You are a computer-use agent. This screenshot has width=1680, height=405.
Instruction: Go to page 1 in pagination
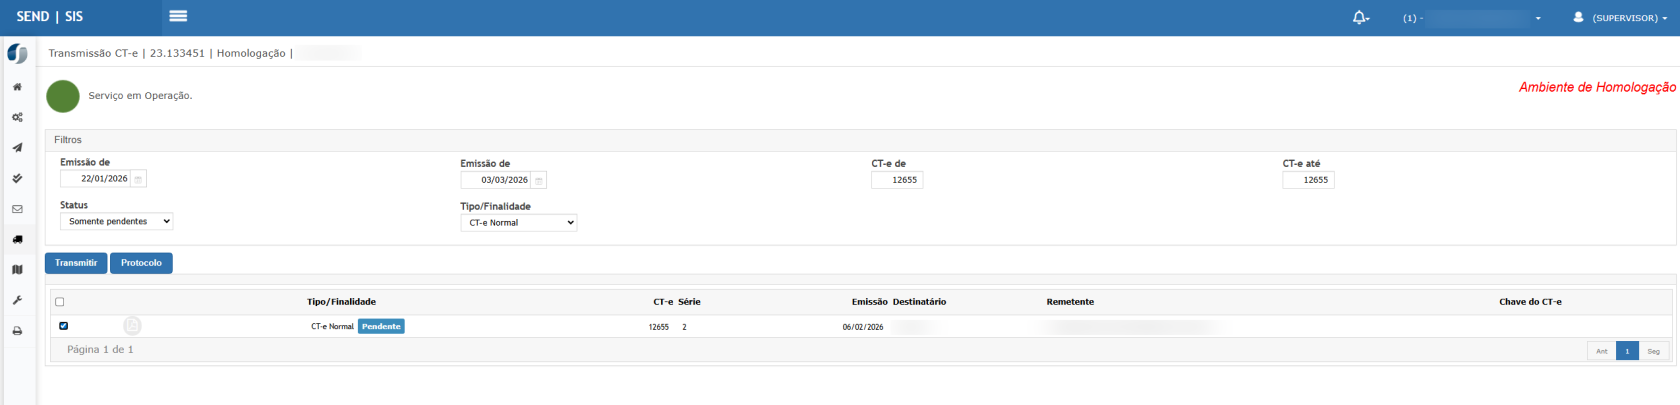(1627, 351)
